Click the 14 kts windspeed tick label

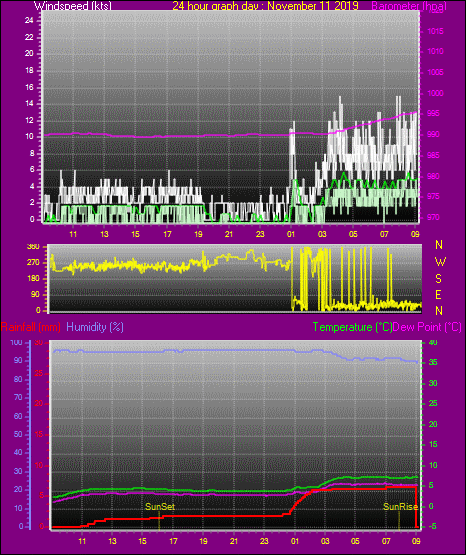click(29, 104)
